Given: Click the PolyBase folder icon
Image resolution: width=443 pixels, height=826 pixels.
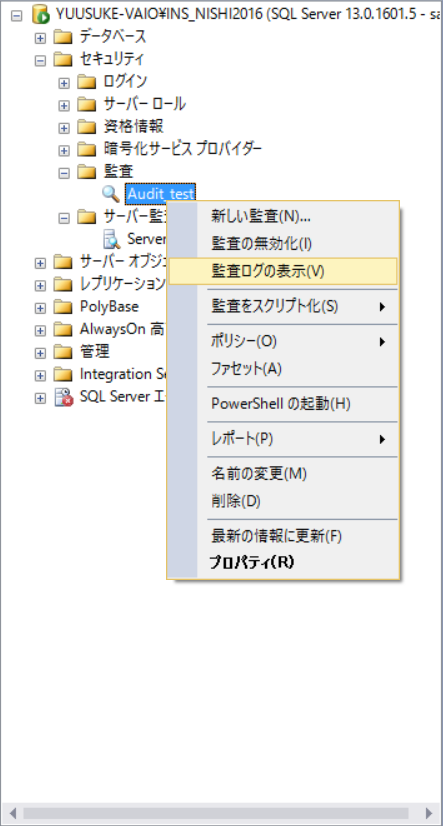Looking at the screenshot, I should click(63, 307).
